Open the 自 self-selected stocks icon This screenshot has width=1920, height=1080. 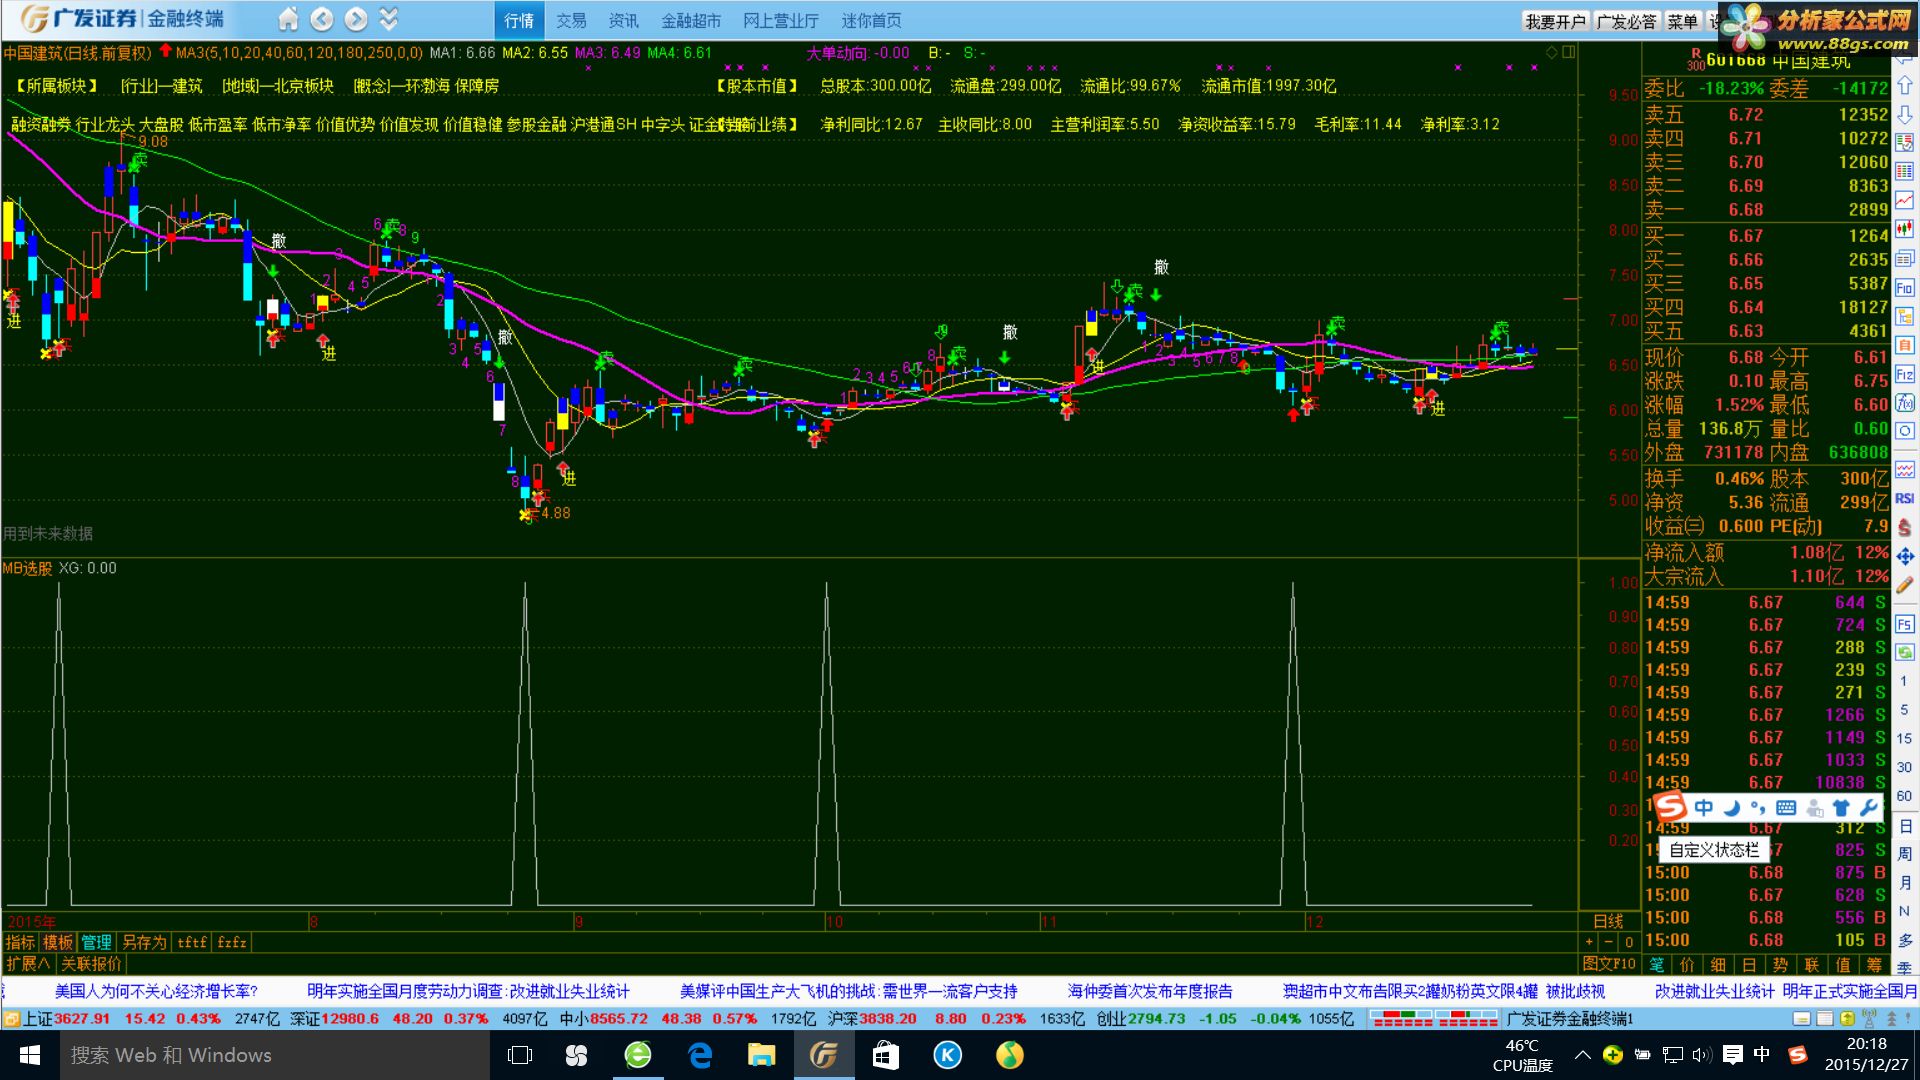1905,346
